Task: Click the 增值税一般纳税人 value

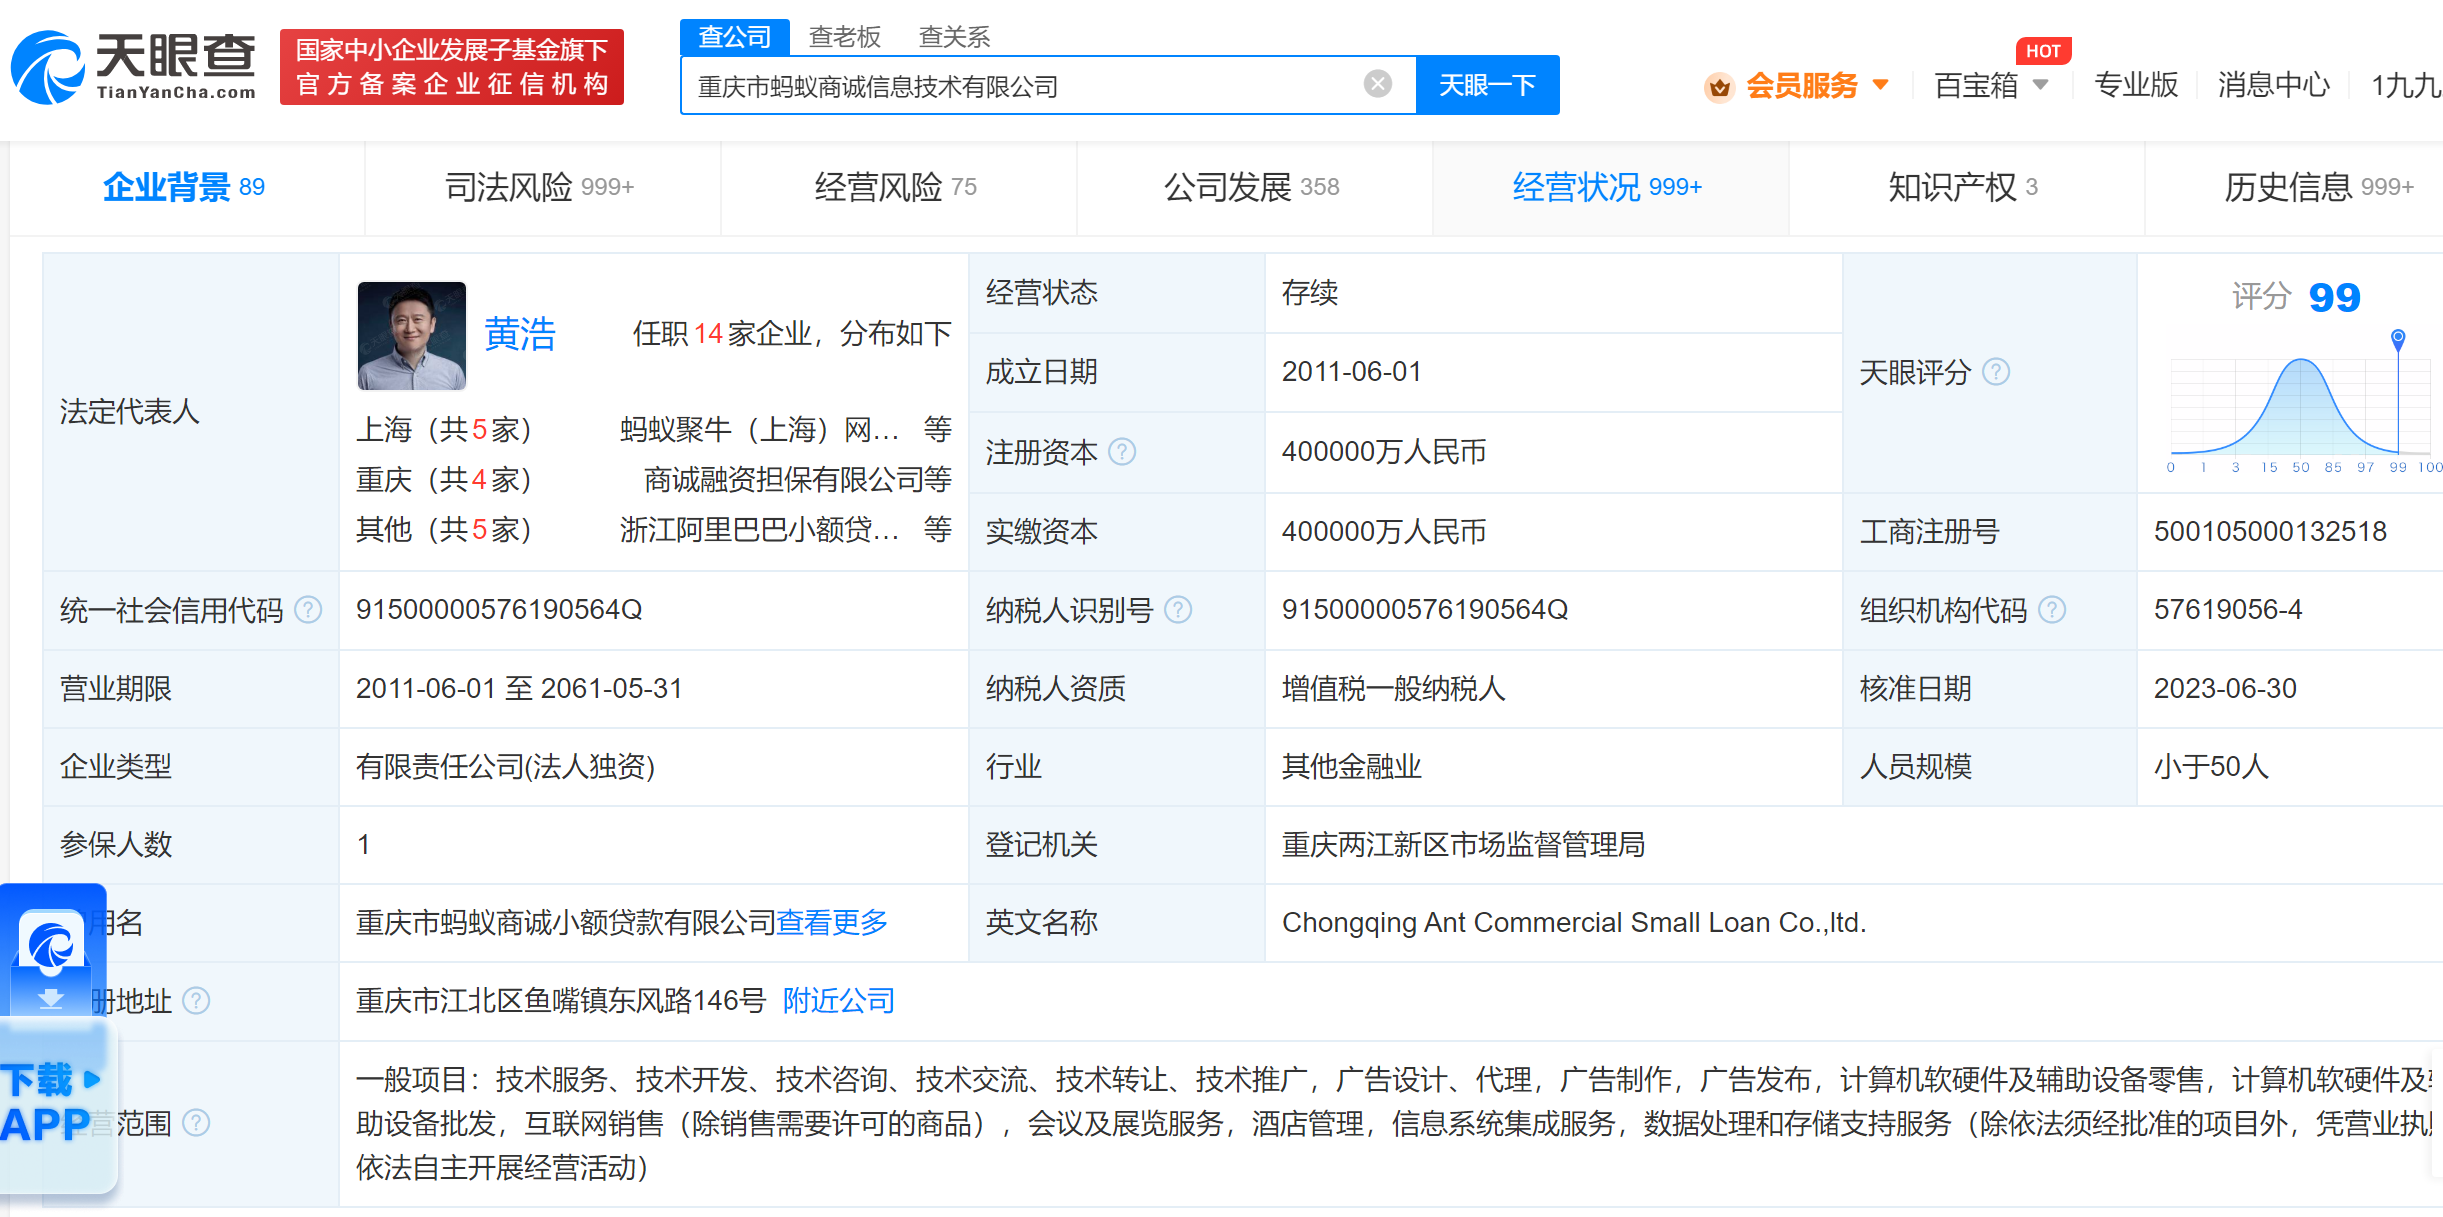Action: (1394, 689)
